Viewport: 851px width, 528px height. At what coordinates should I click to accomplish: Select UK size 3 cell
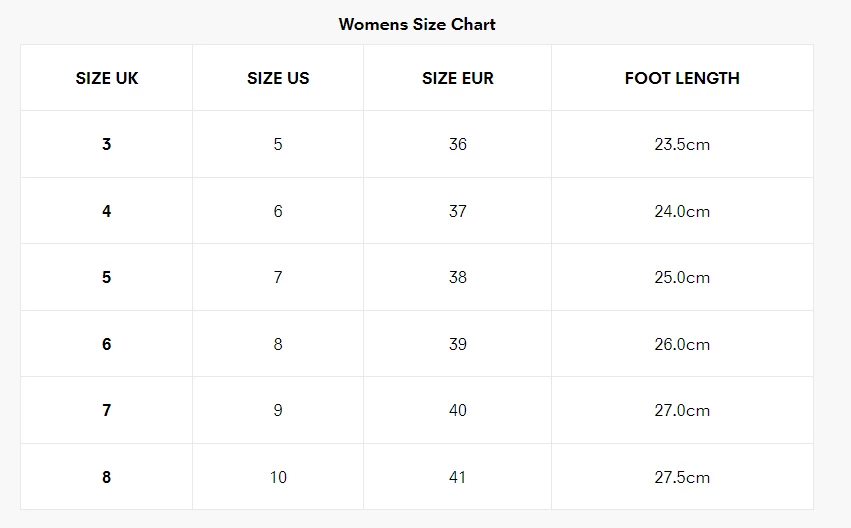coord(107,144)
